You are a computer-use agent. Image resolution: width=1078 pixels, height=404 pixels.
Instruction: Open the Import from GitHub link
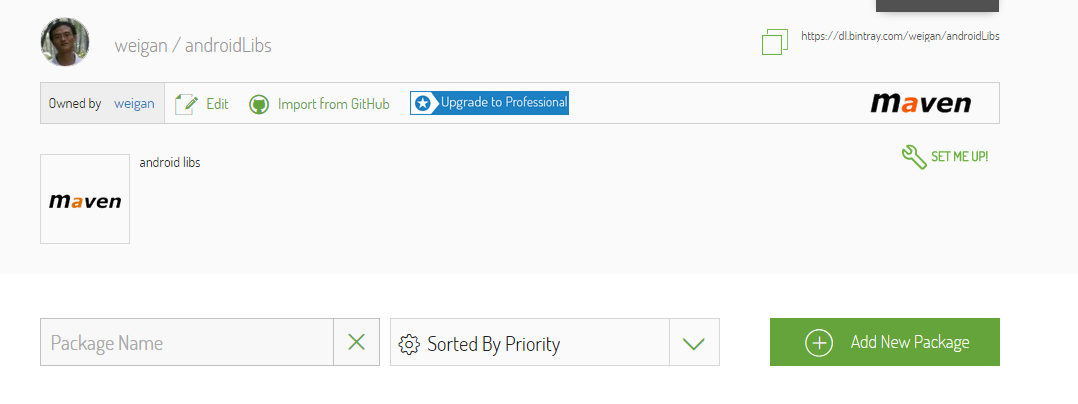[333, 104]
